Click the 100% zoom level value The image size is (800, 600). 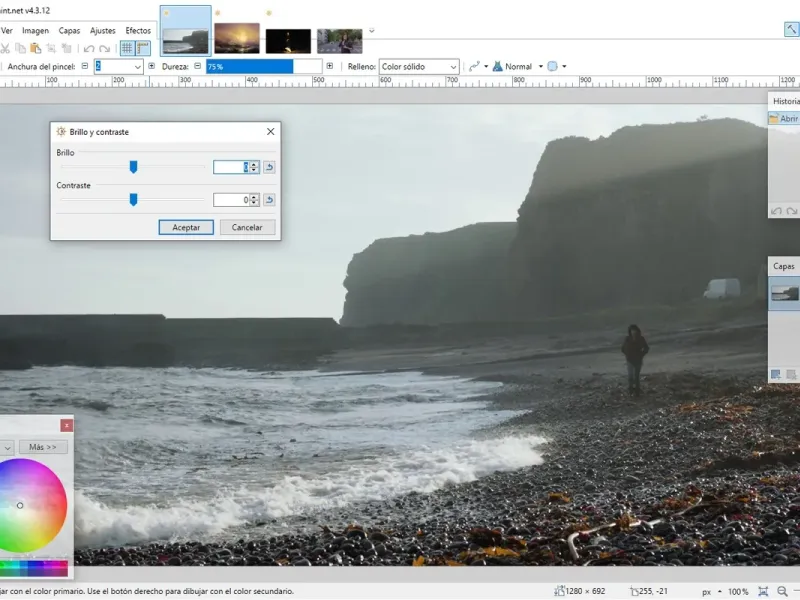tap(738, 592)
